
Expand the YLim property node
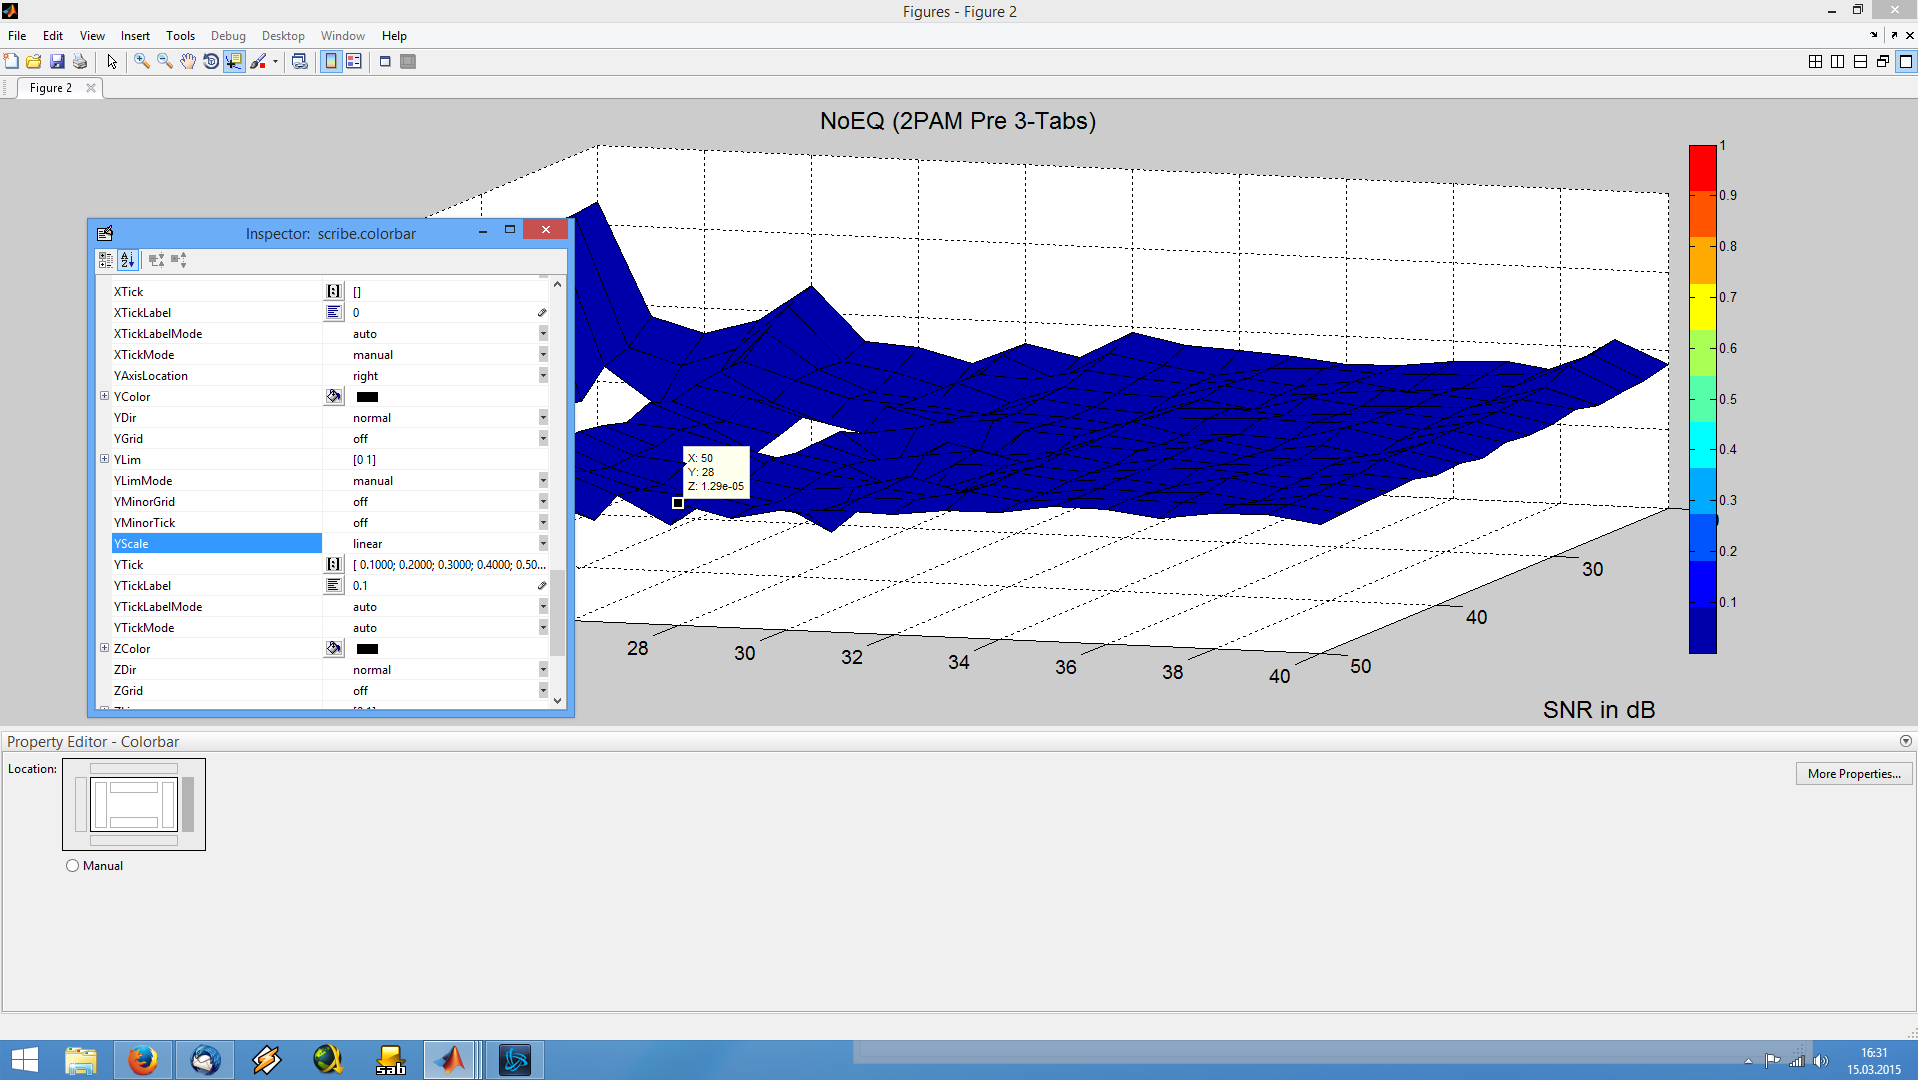click(x=104, y=460)
